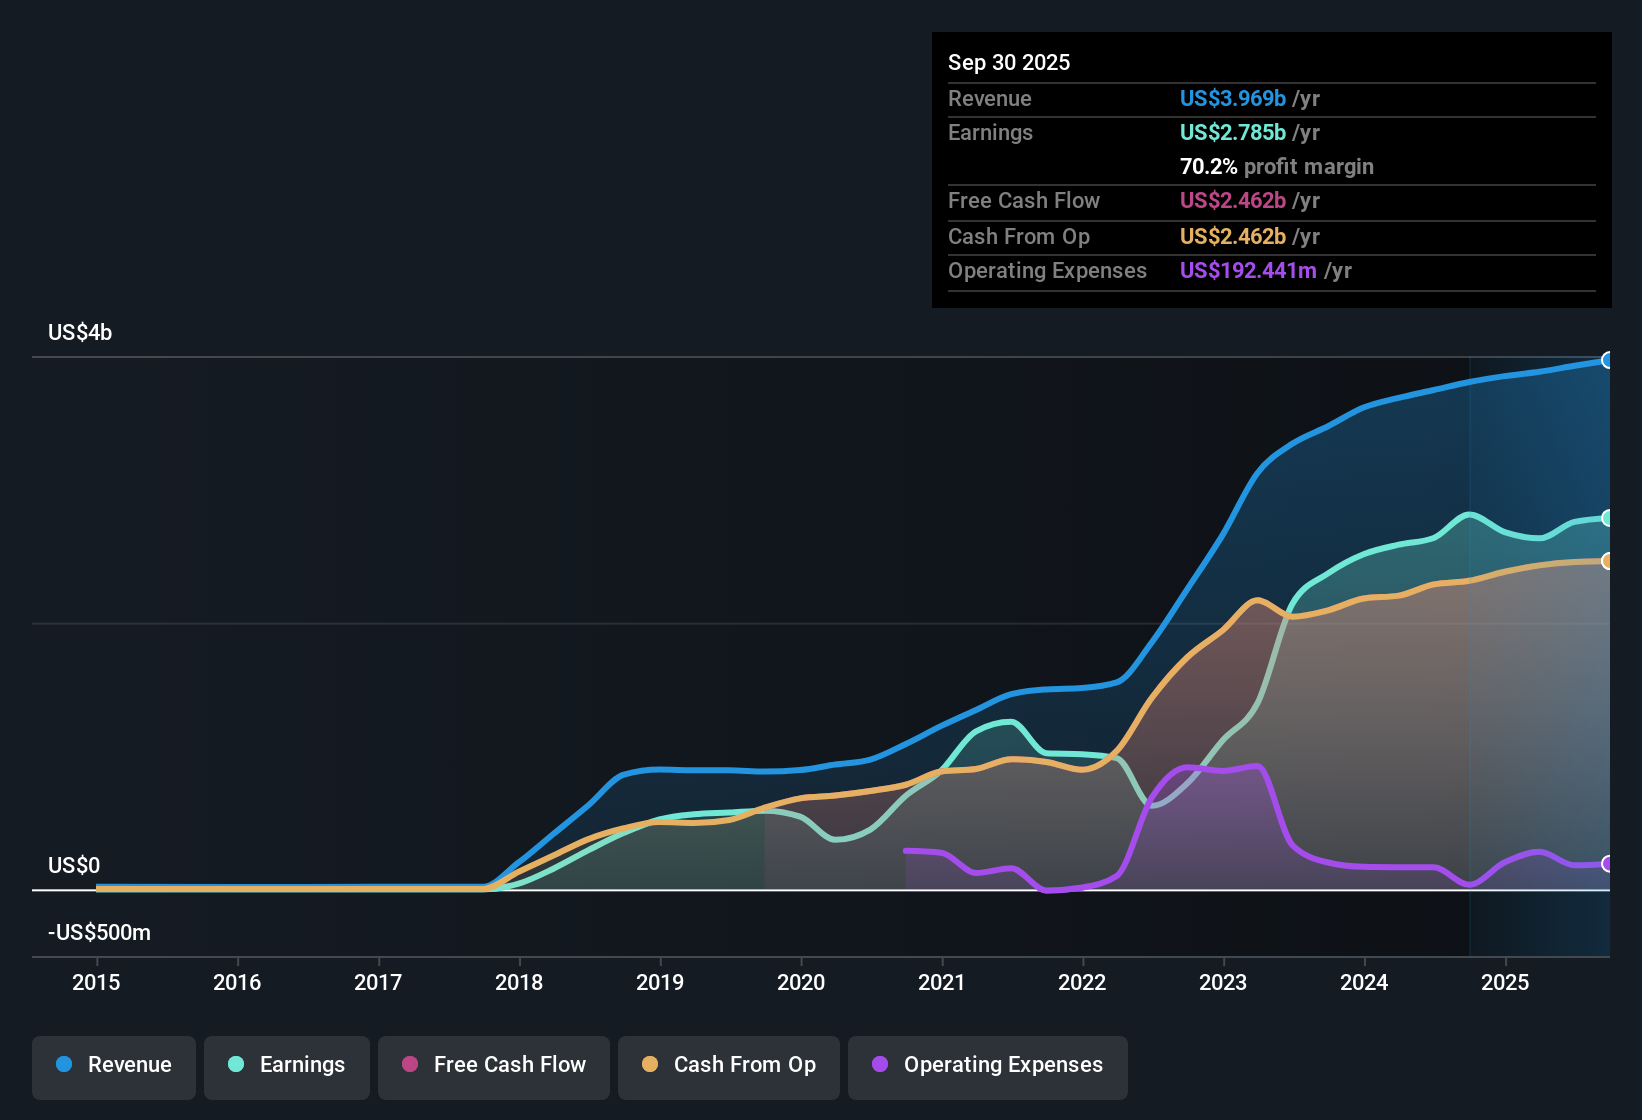Select the teal Earnings legend dot
The height and width of the screenshot is (1120, 1642).
(x=236, y=1065)
